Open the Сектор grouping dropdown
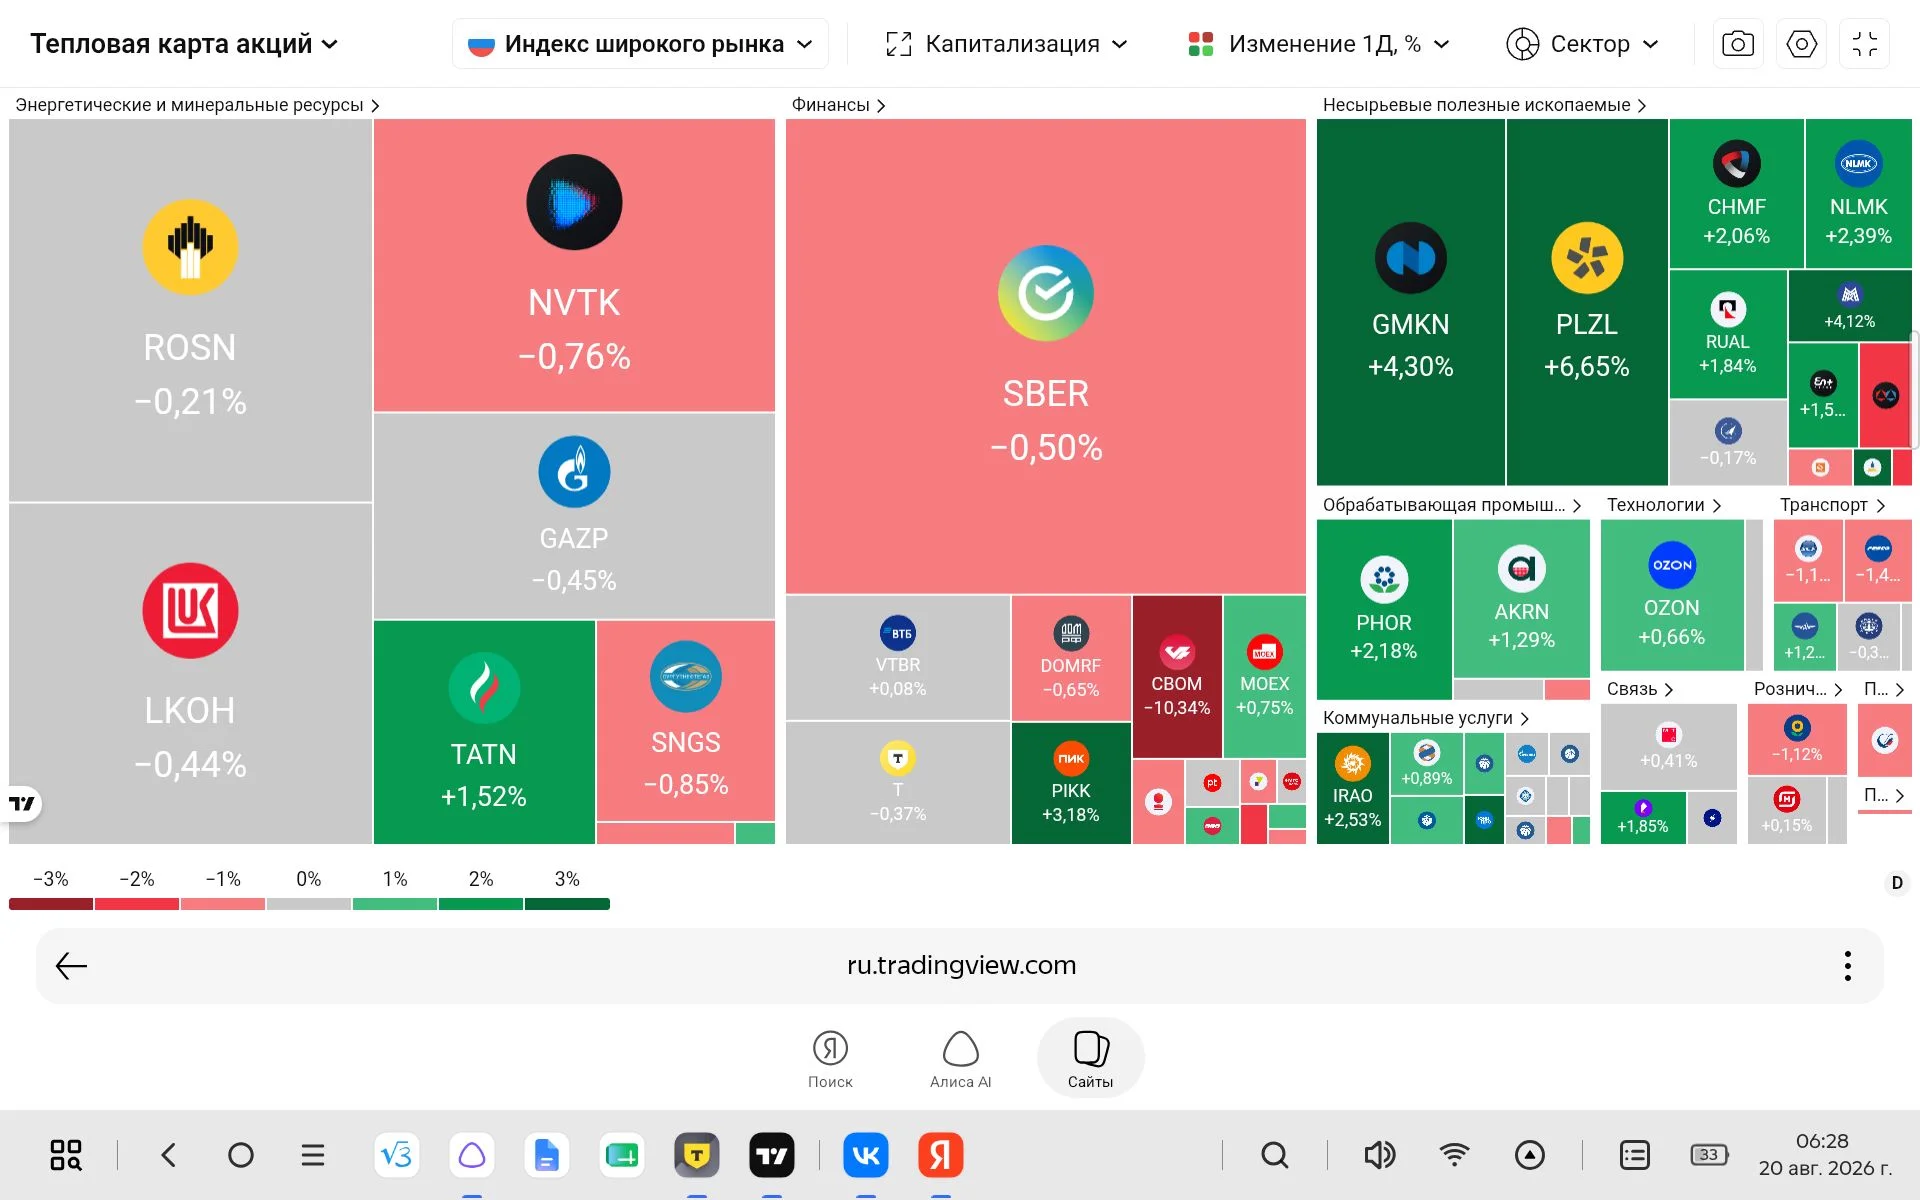The image size is (1920, 1200). pyautogui.click(x=1583, y=44)
